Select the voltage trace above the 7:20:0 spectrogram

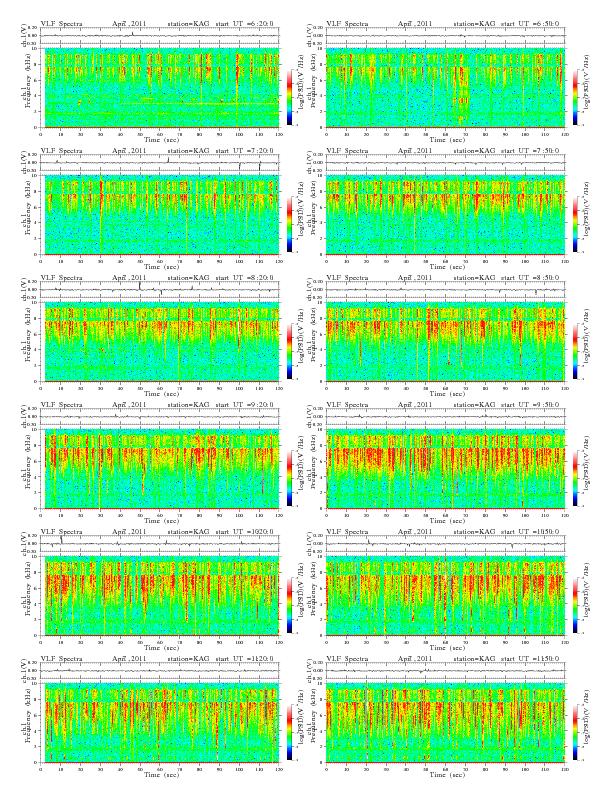[x=160, y=163]
